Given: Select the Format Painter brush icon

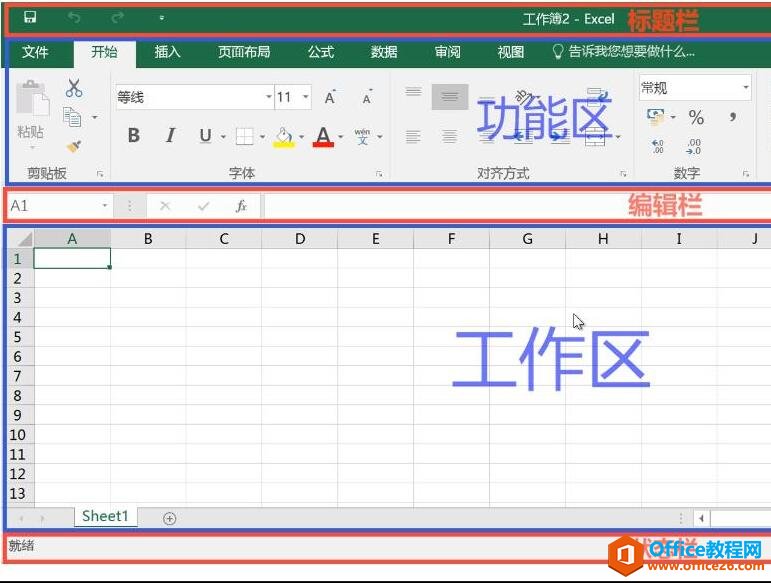Looking at the screenshot, I should 73,146.
